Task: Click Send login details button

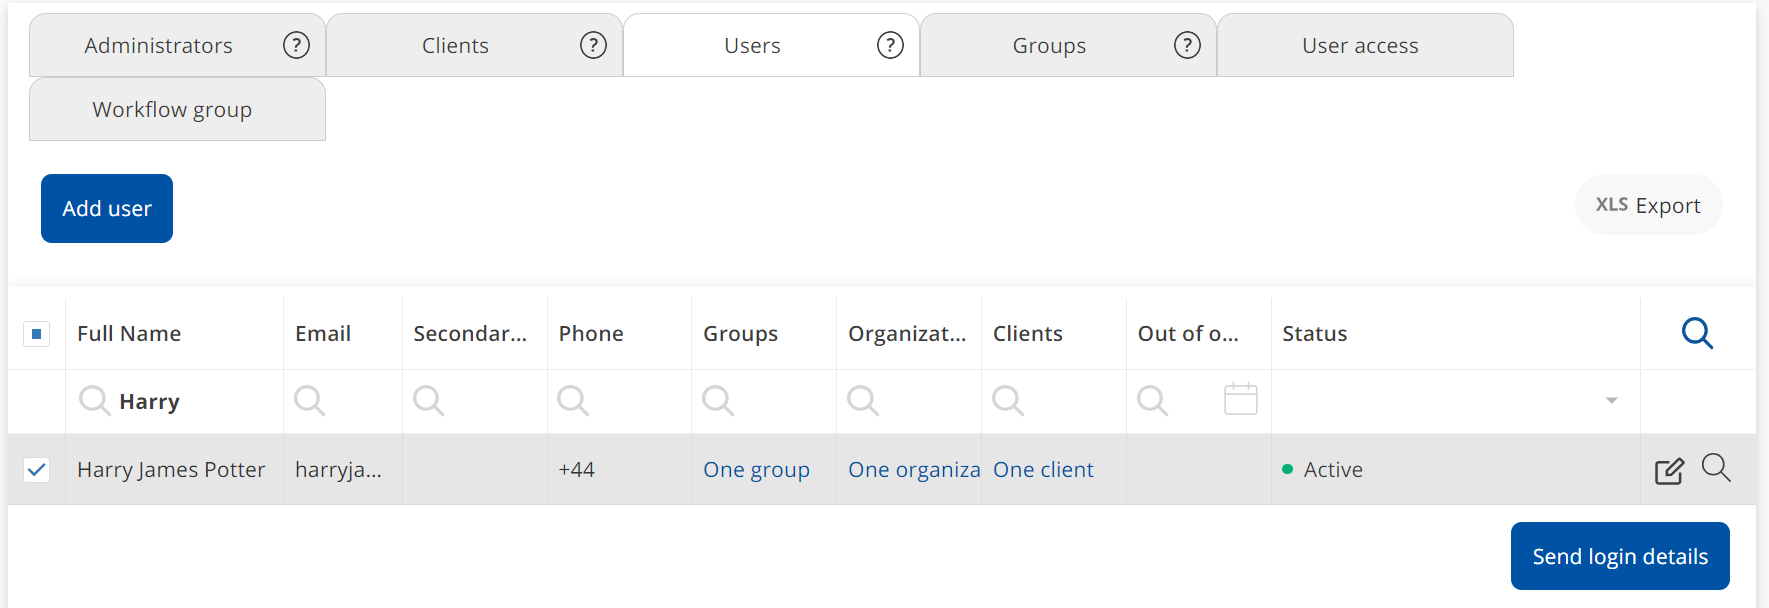Action: point(1619,556)
